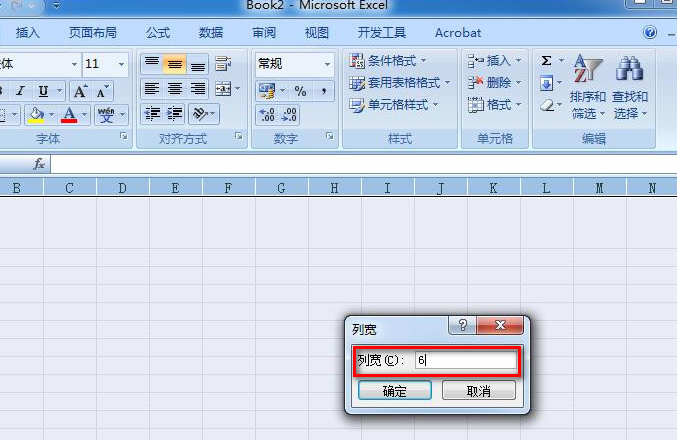Decrease the cell indent
Screen dimensions: 677x440
[152, 114]
